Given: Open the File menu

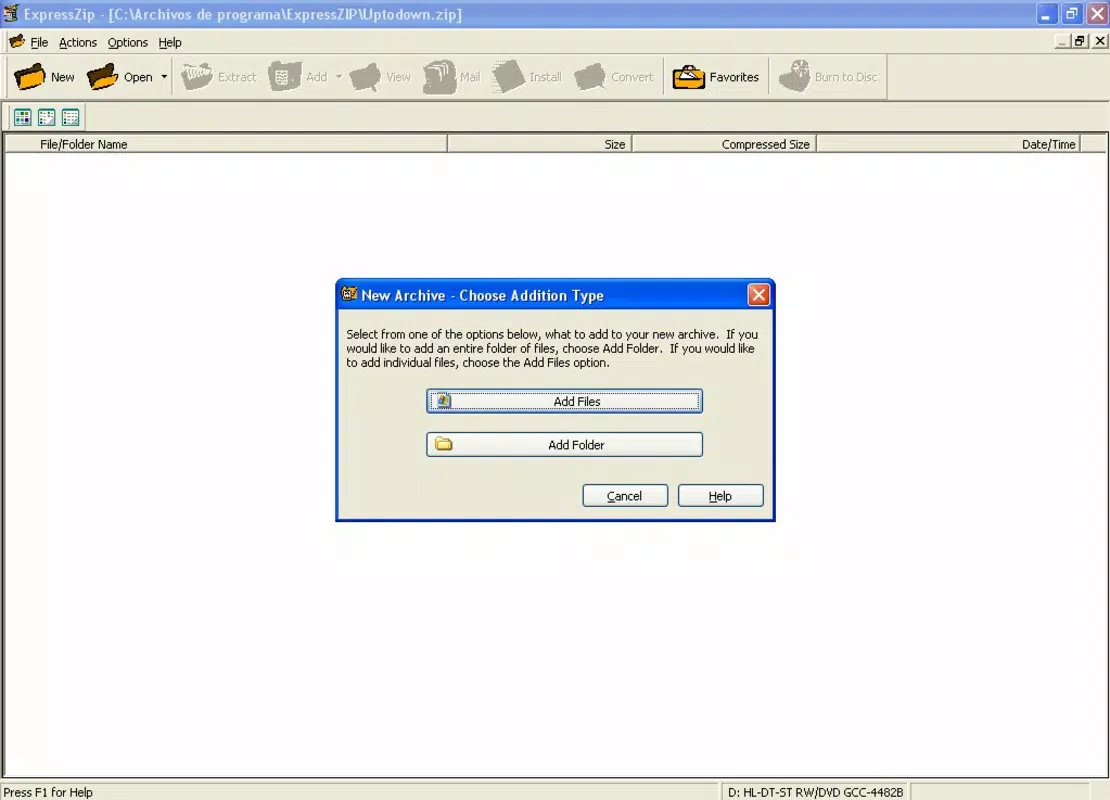Looking at the screenshot, I should (x=39, y=42).
